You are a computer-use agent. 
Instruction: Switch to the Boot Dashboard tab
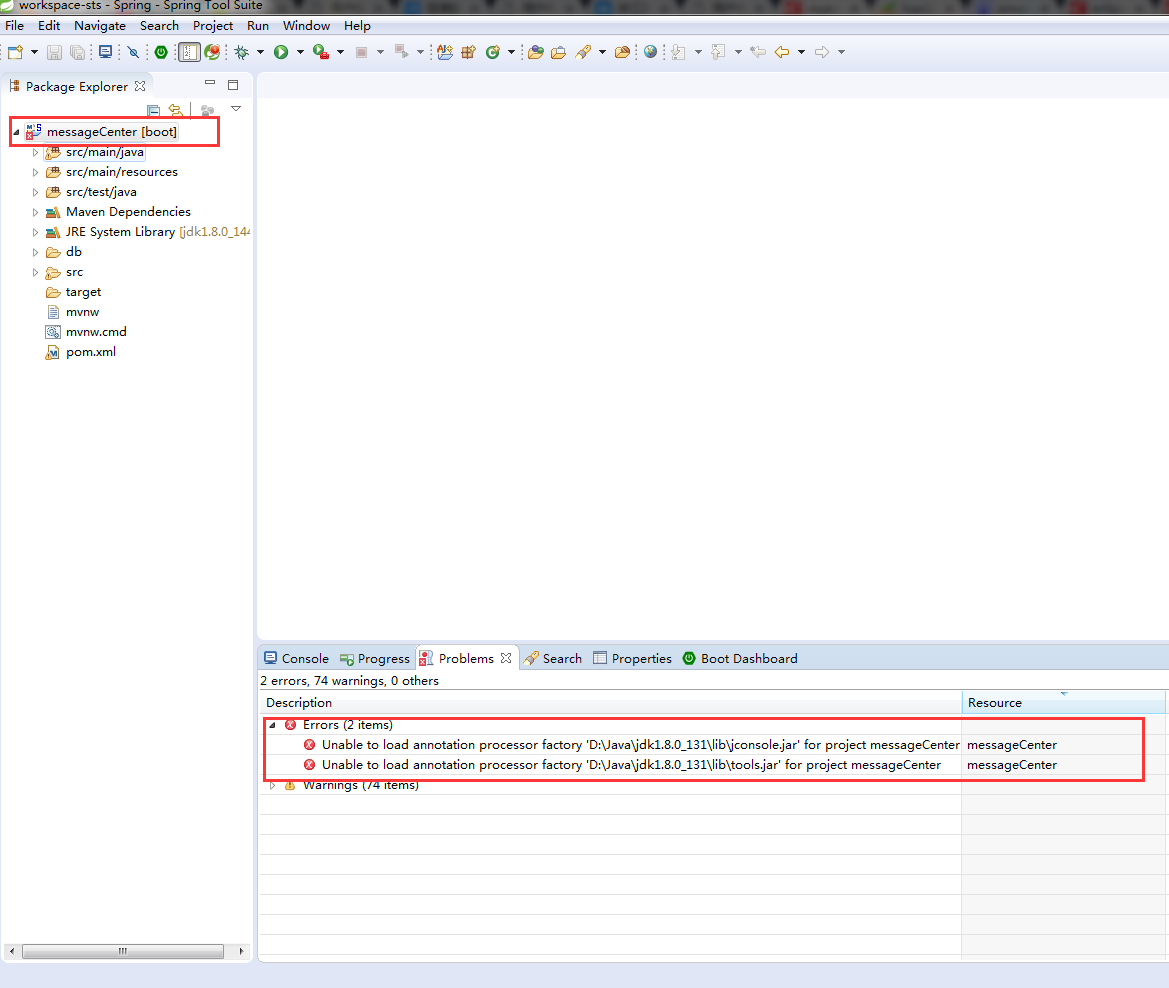point(740,658)
